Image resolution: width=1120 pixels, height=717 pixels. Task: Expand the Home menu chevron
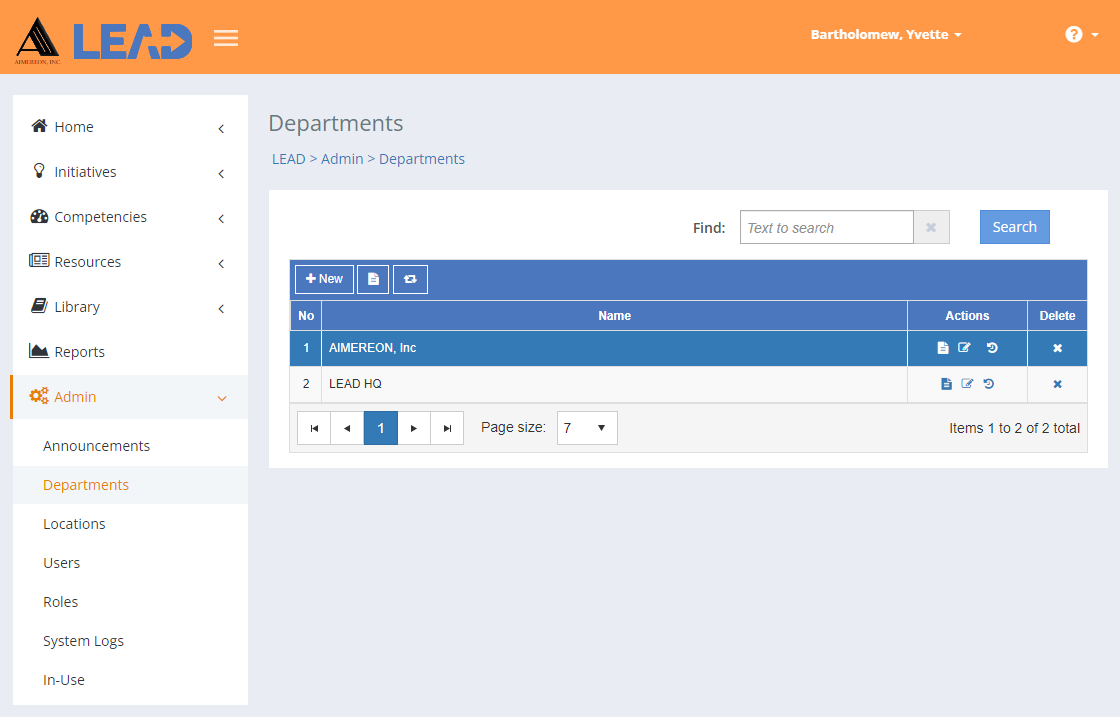(221, 129)
